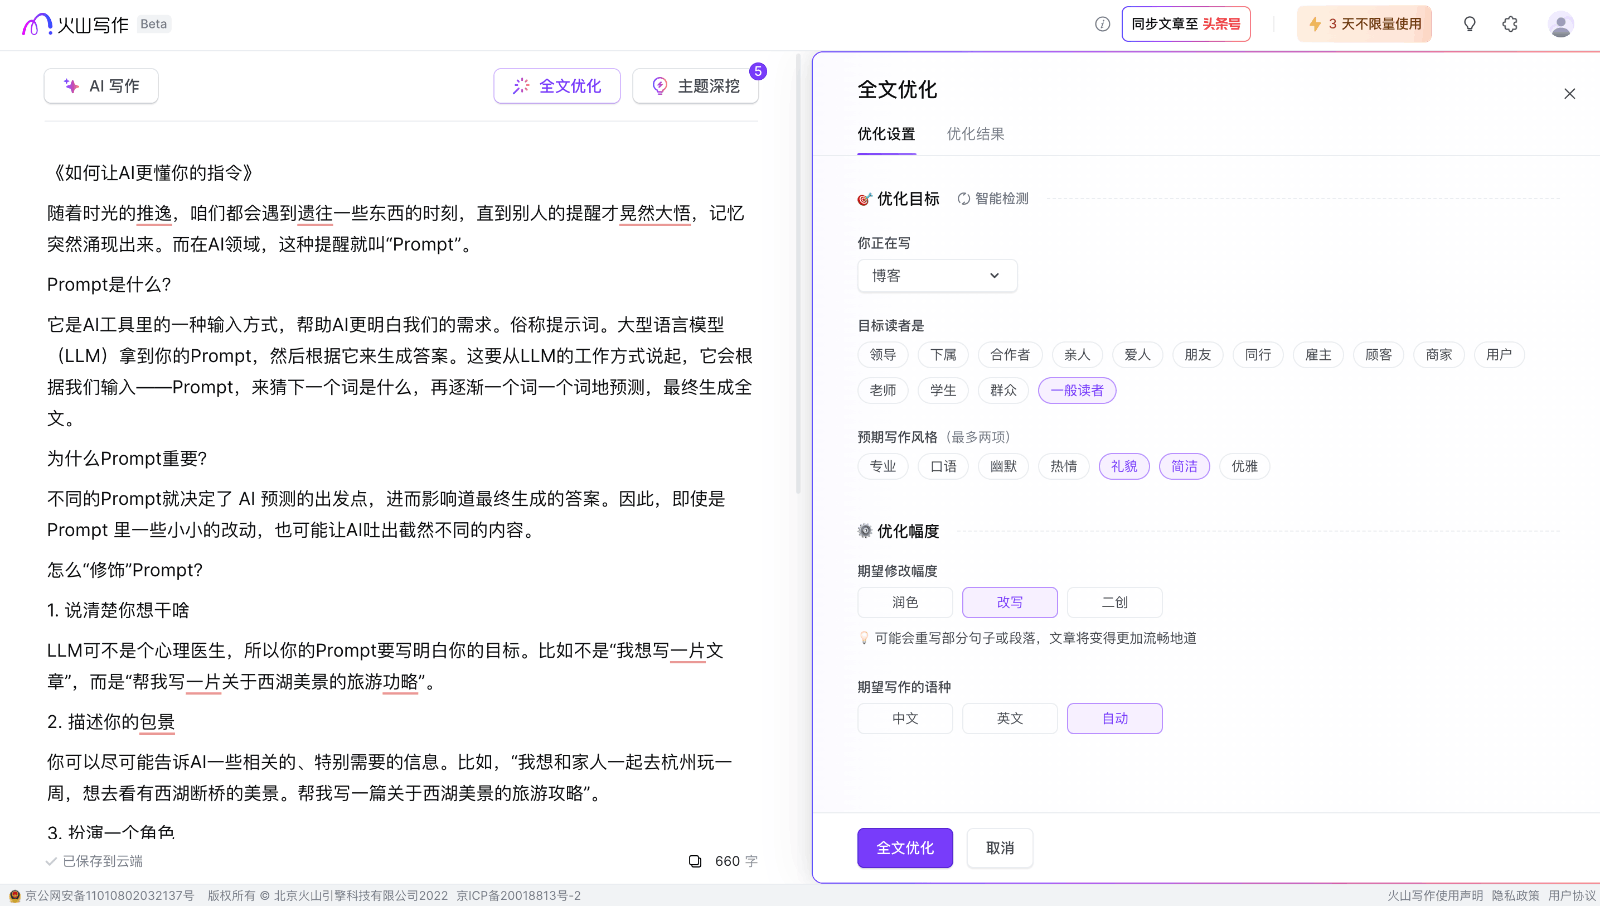Choose 润色 as modification level

click(x=905, y=603)
